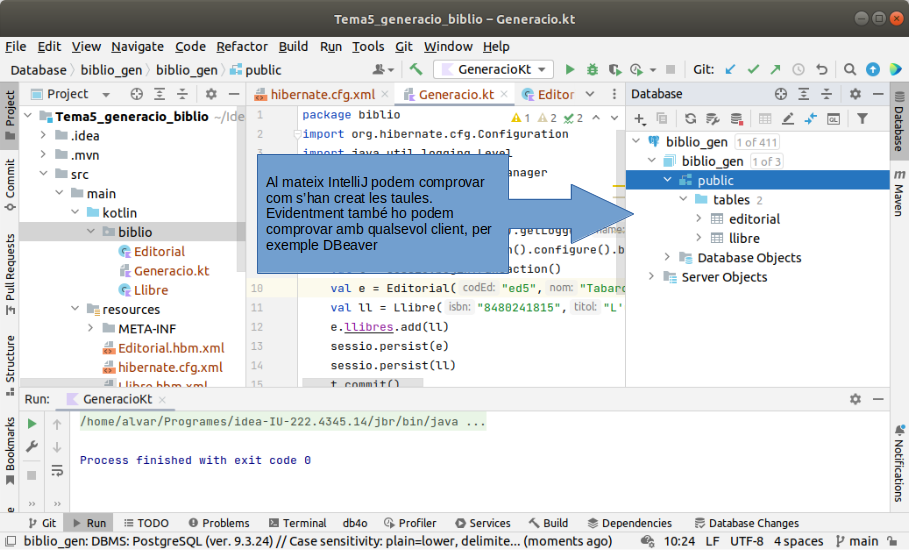Viewport: 909px width, 550px height.
Task: Add new data source with plus icon
Action: [639, 119]
